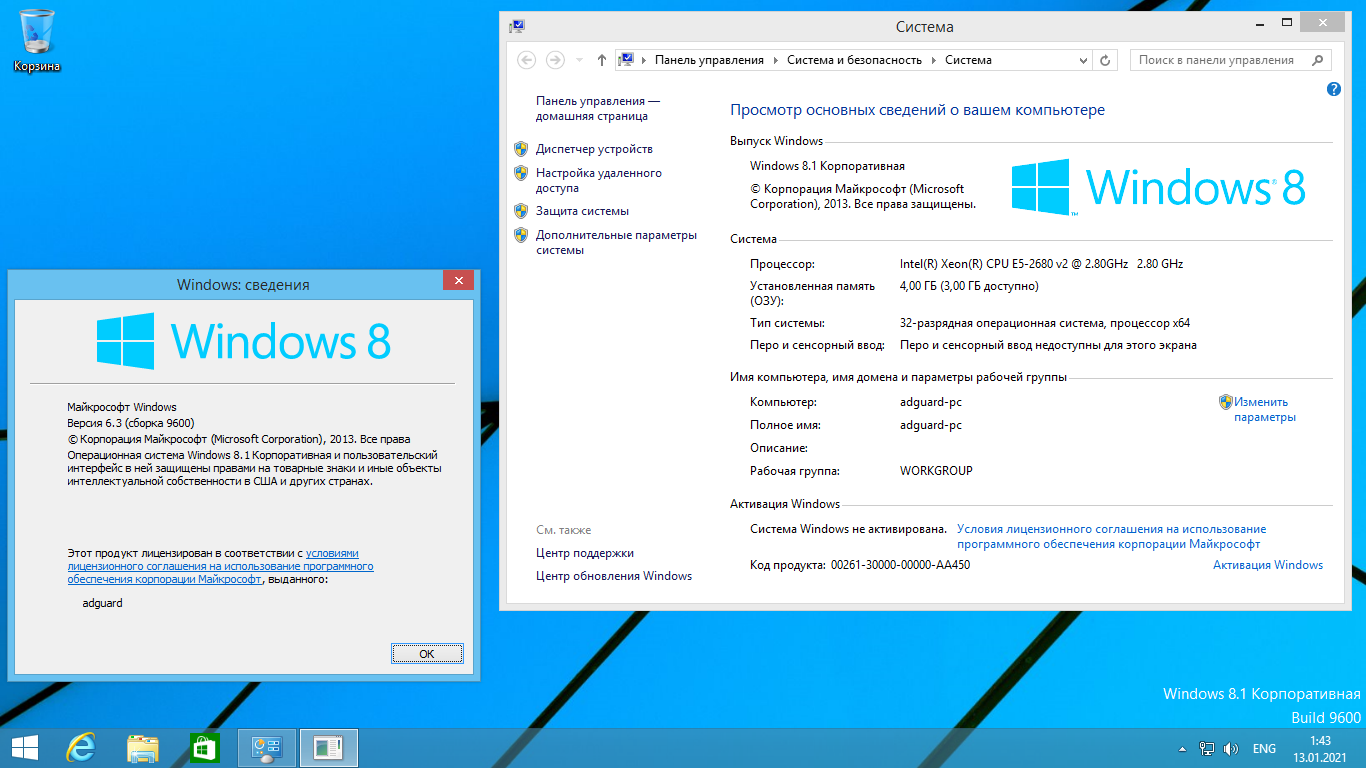Launch Internet Explorer from the taskbar

(81, 747)
